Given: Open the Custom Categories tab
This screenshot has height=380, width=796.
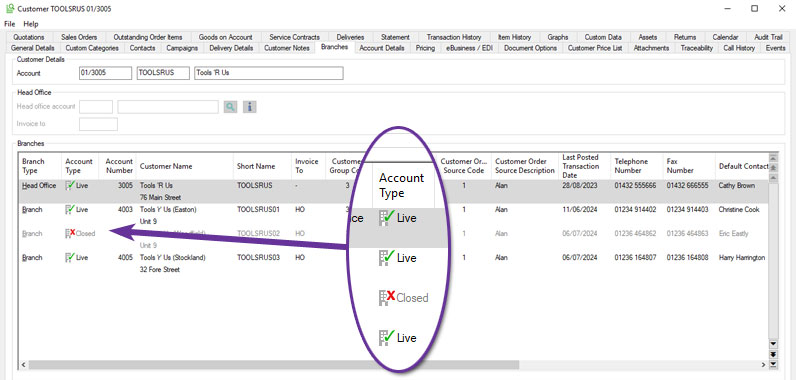Looking at the screenshot, I should pos(92,48).
